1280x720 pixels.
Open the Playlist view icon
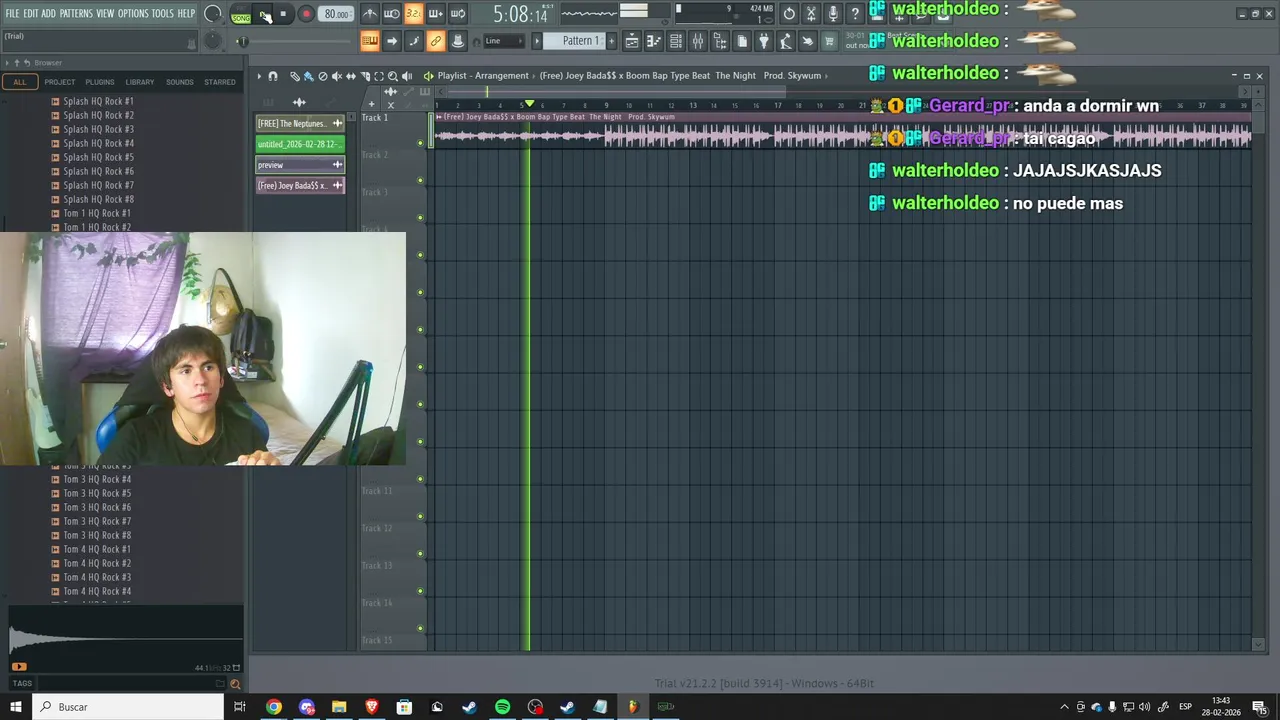(x=632, y=41)
